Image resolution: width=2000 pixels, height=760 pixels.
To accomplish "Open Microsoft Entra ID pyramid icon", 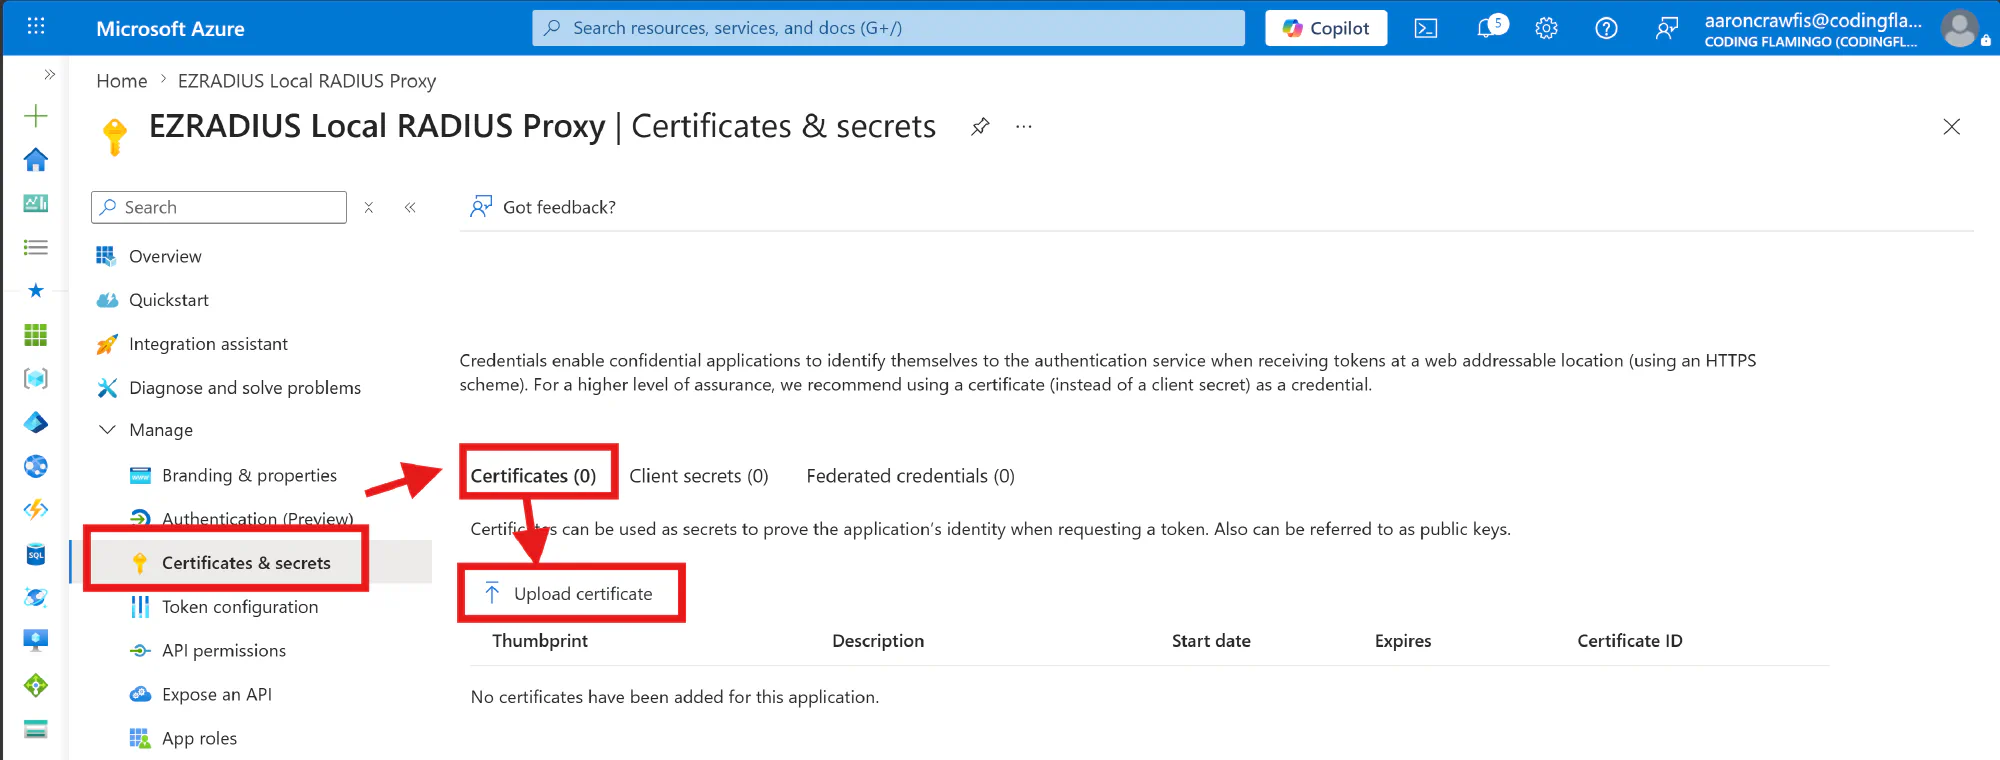I will [36, 423].
